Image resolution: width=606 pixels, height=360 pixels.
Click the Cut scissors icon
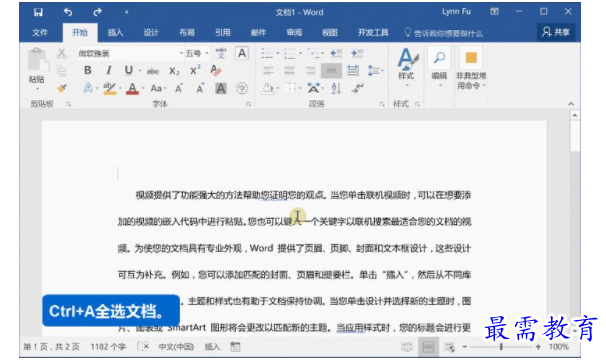pos(61,53)
